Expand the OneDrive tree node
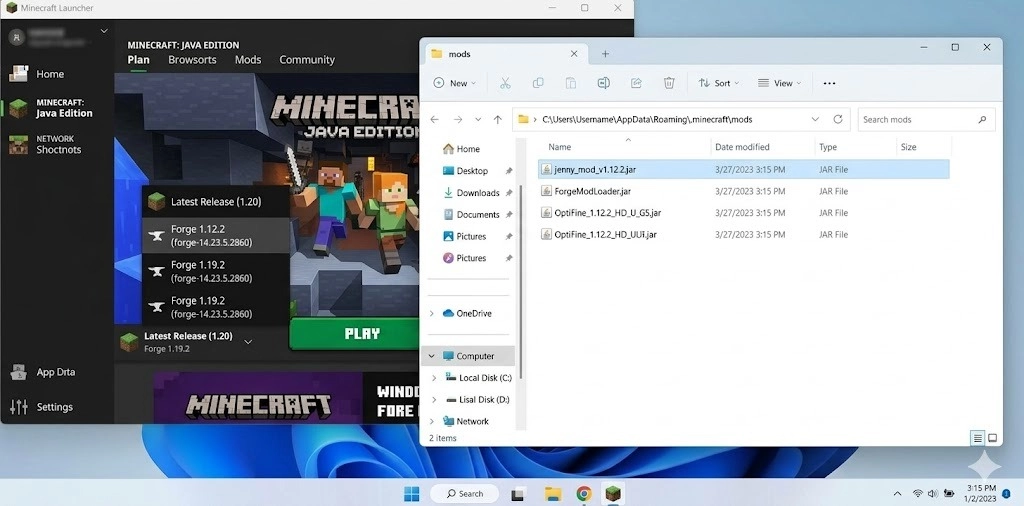 [432, 313]
